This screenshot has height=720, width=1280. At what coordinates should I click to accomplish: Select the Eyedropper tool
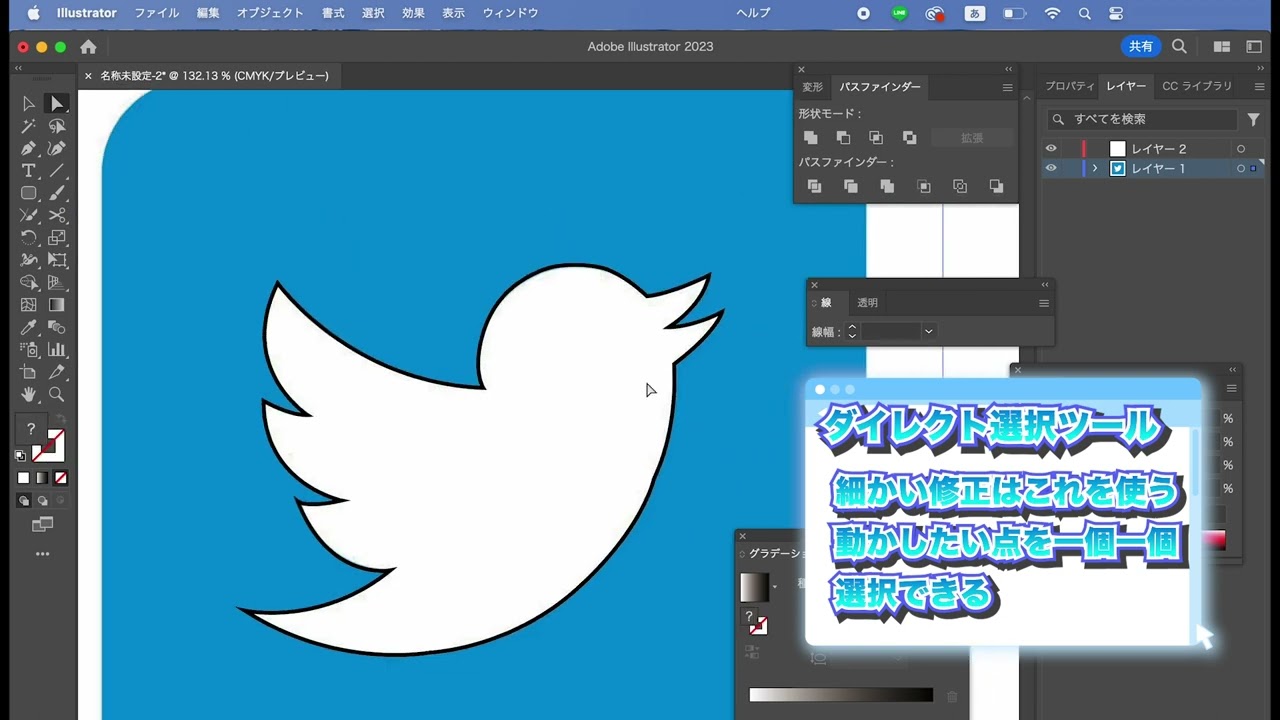29,328
